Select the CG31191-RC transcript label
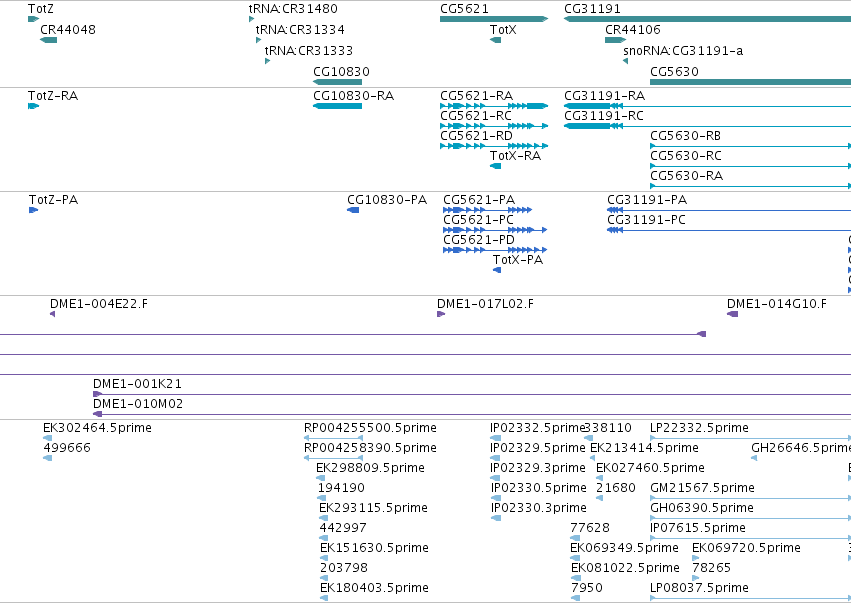 (604, 116)
